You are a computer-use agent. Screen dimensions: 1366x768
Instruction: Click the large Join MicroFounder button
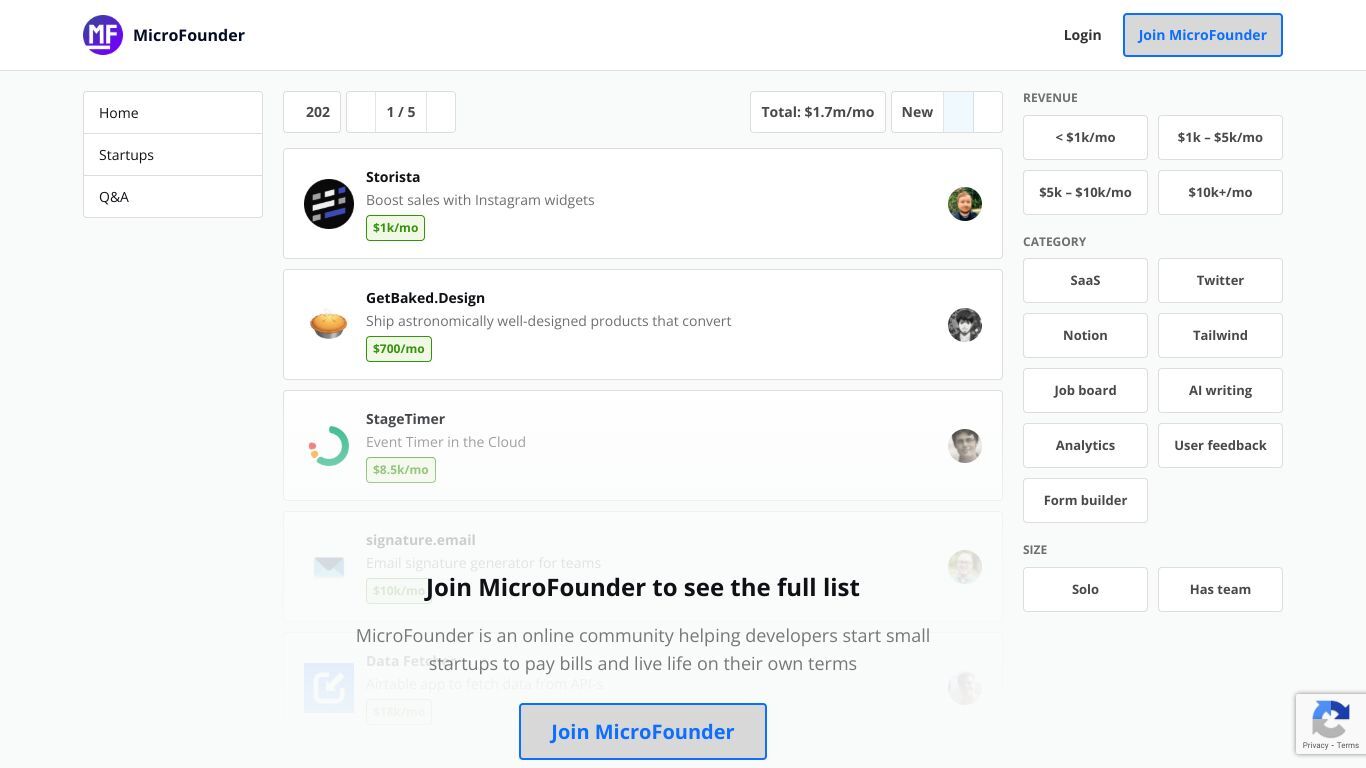click(643, 731)
